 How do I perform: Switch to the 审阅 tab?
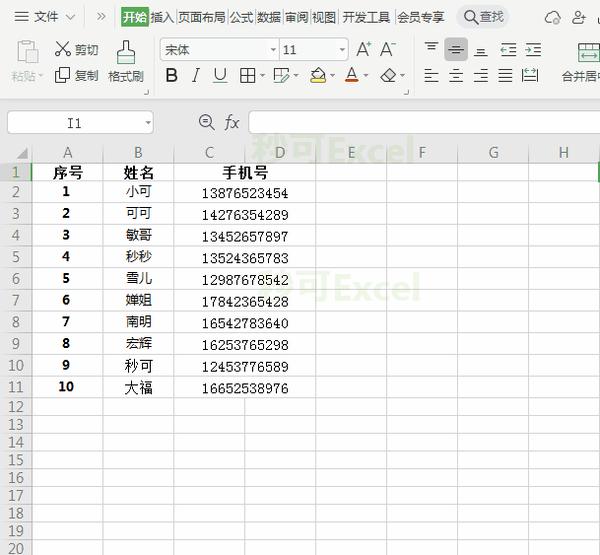click(x=296, y=17)
